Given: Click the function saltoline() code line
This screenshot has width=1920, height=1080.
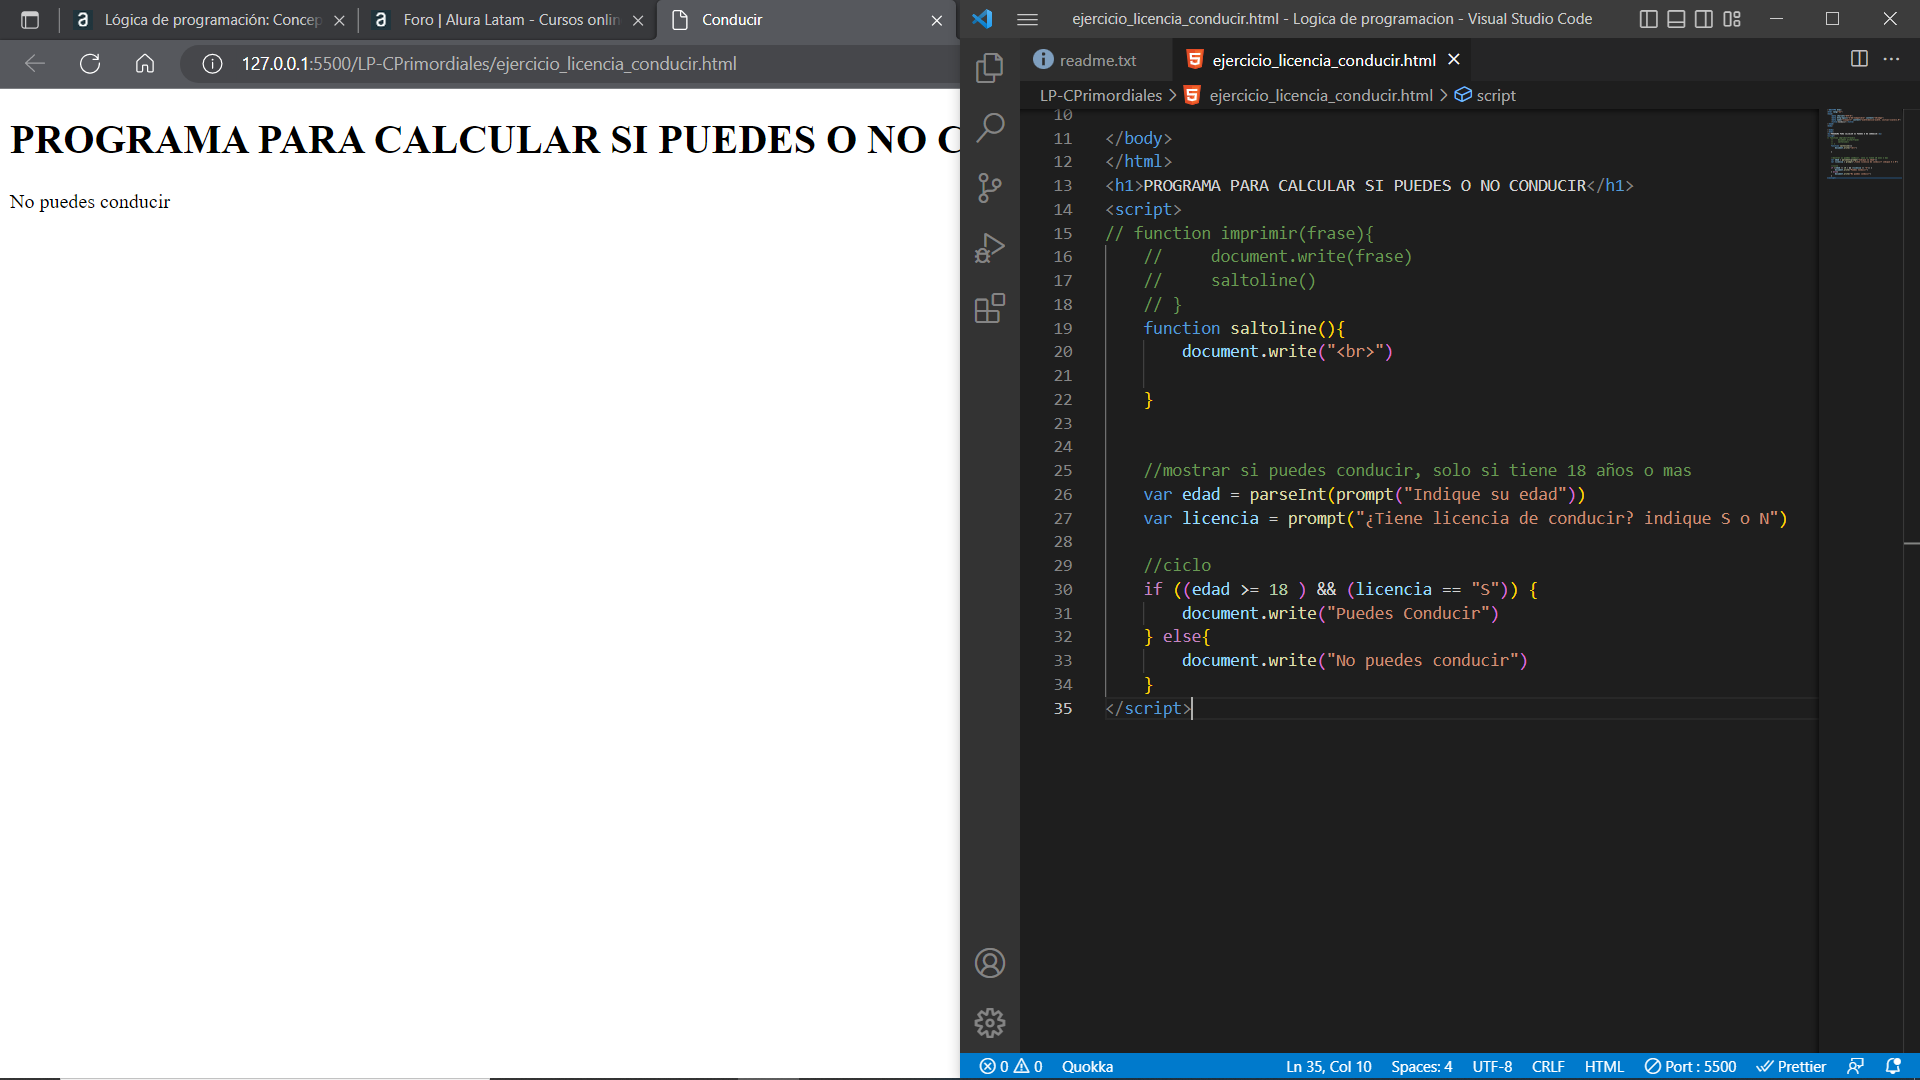Looking at the screenshot, I should pos(1244,328).
